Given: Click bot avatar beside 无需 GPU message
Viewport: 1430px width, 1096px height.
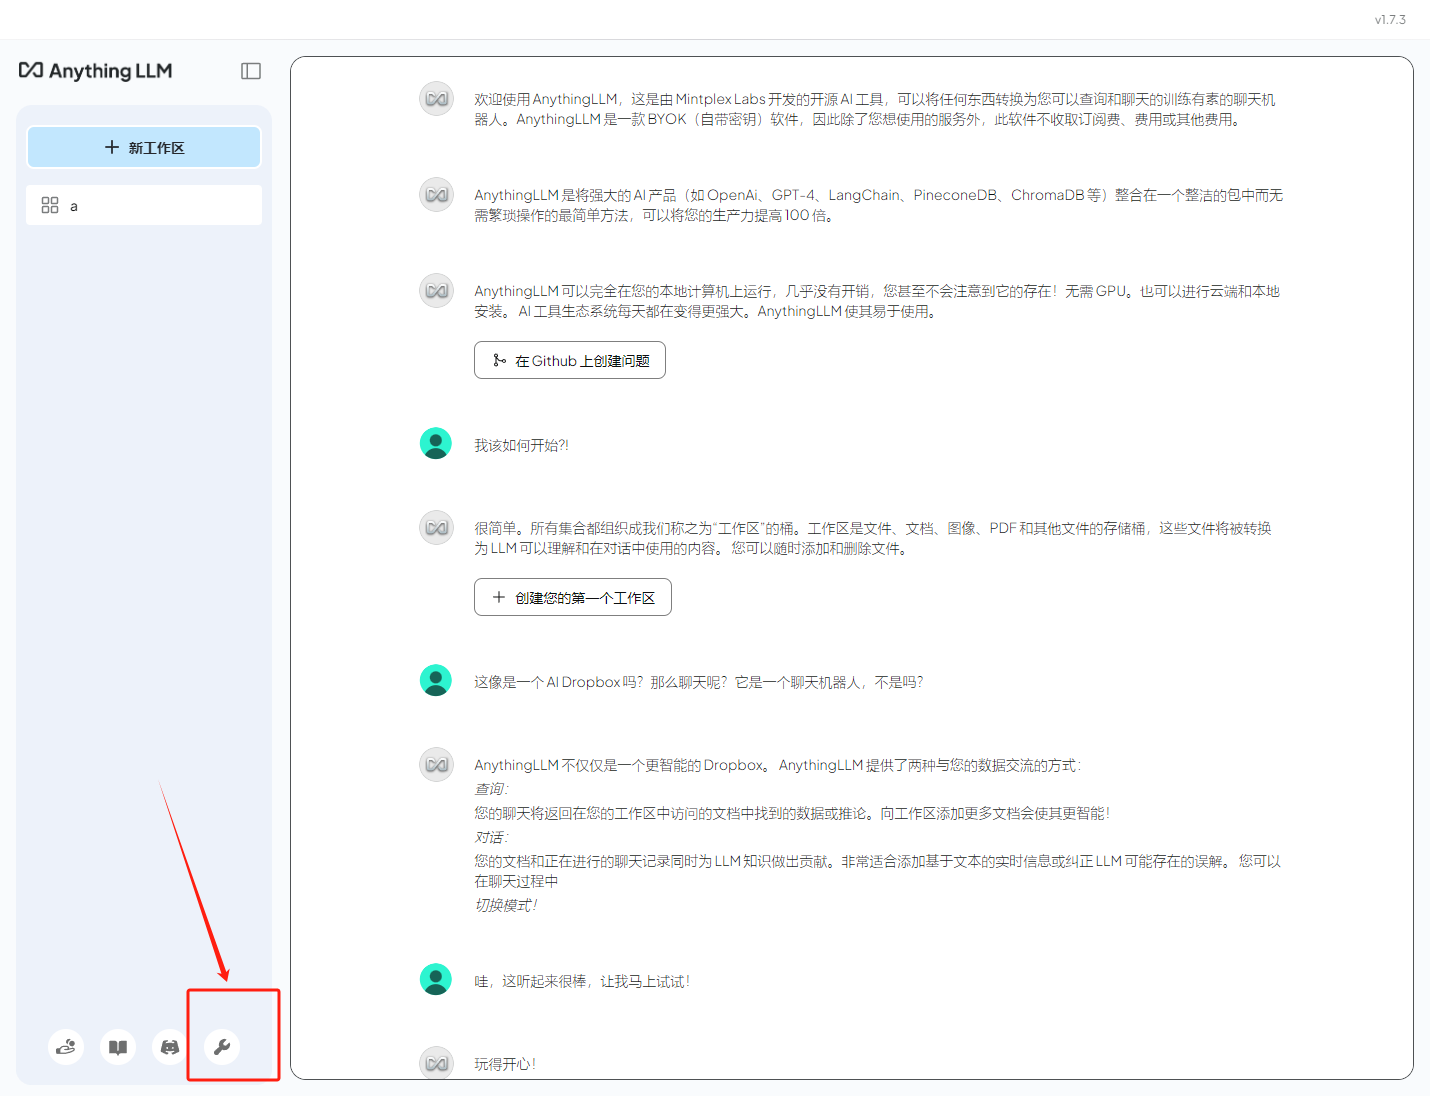Looking at the screenshot, I should click(x=436, y=291).
